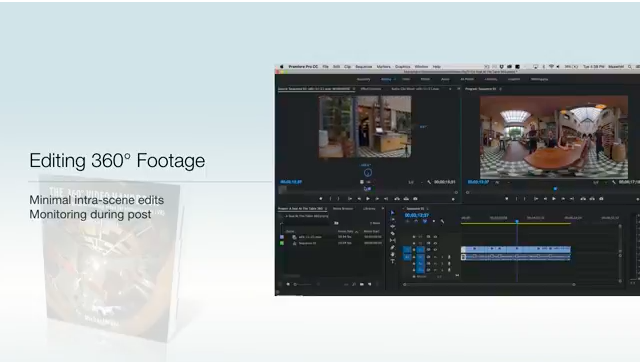Open Program monitor settings wrench
This screenshot has height=364, width=640.
coord(614,182)
